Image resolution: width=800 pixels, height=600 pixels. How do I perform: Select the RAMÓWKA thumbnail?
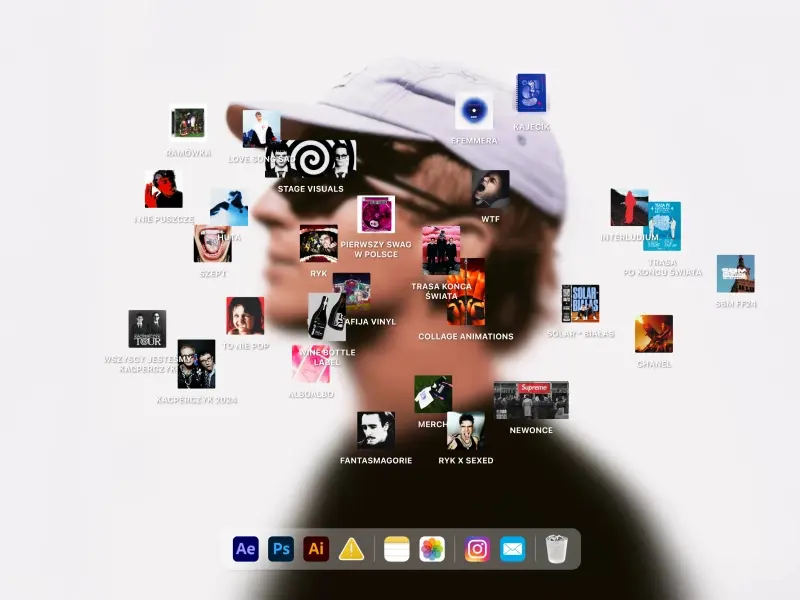pos(188,123)
